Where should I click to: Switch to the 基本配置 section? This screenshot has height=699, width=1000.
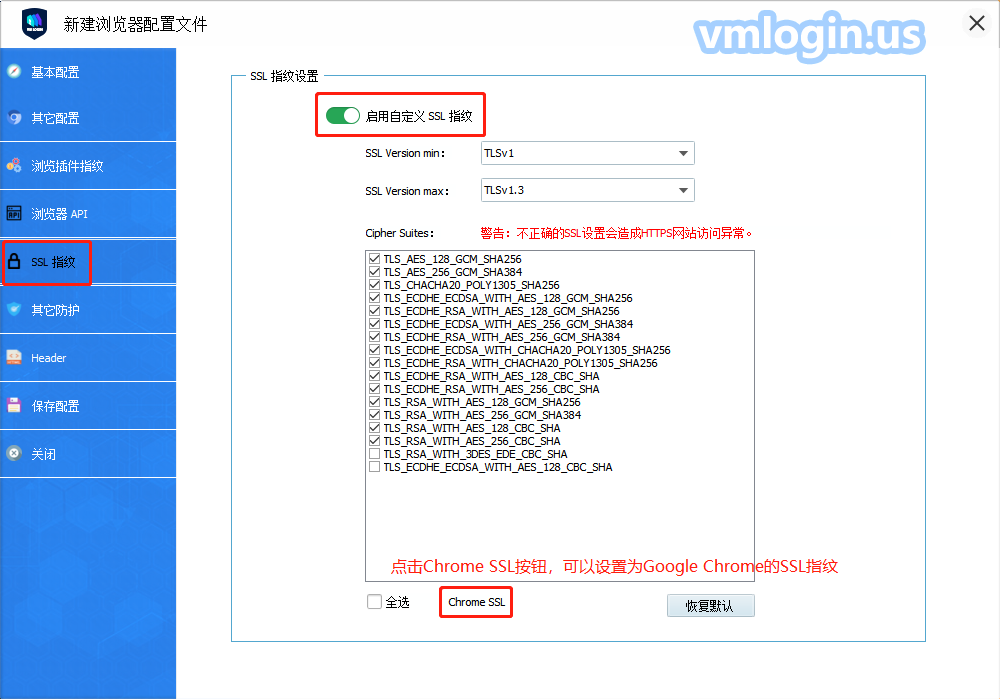click(55, 72)
